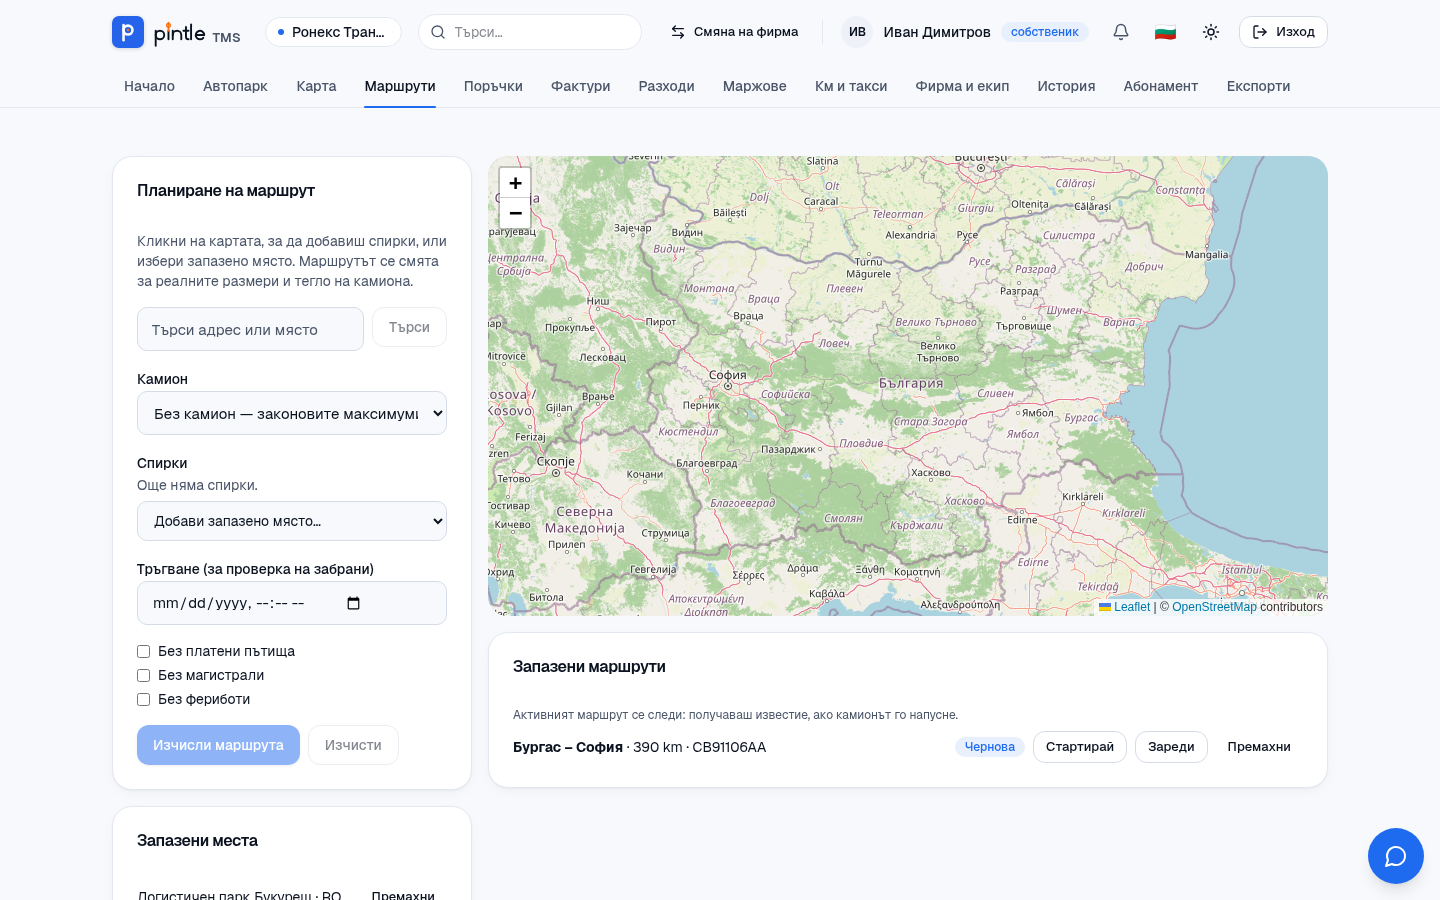
Task: Tick the Без магистрали checkbox
Action: pos(143,675)
